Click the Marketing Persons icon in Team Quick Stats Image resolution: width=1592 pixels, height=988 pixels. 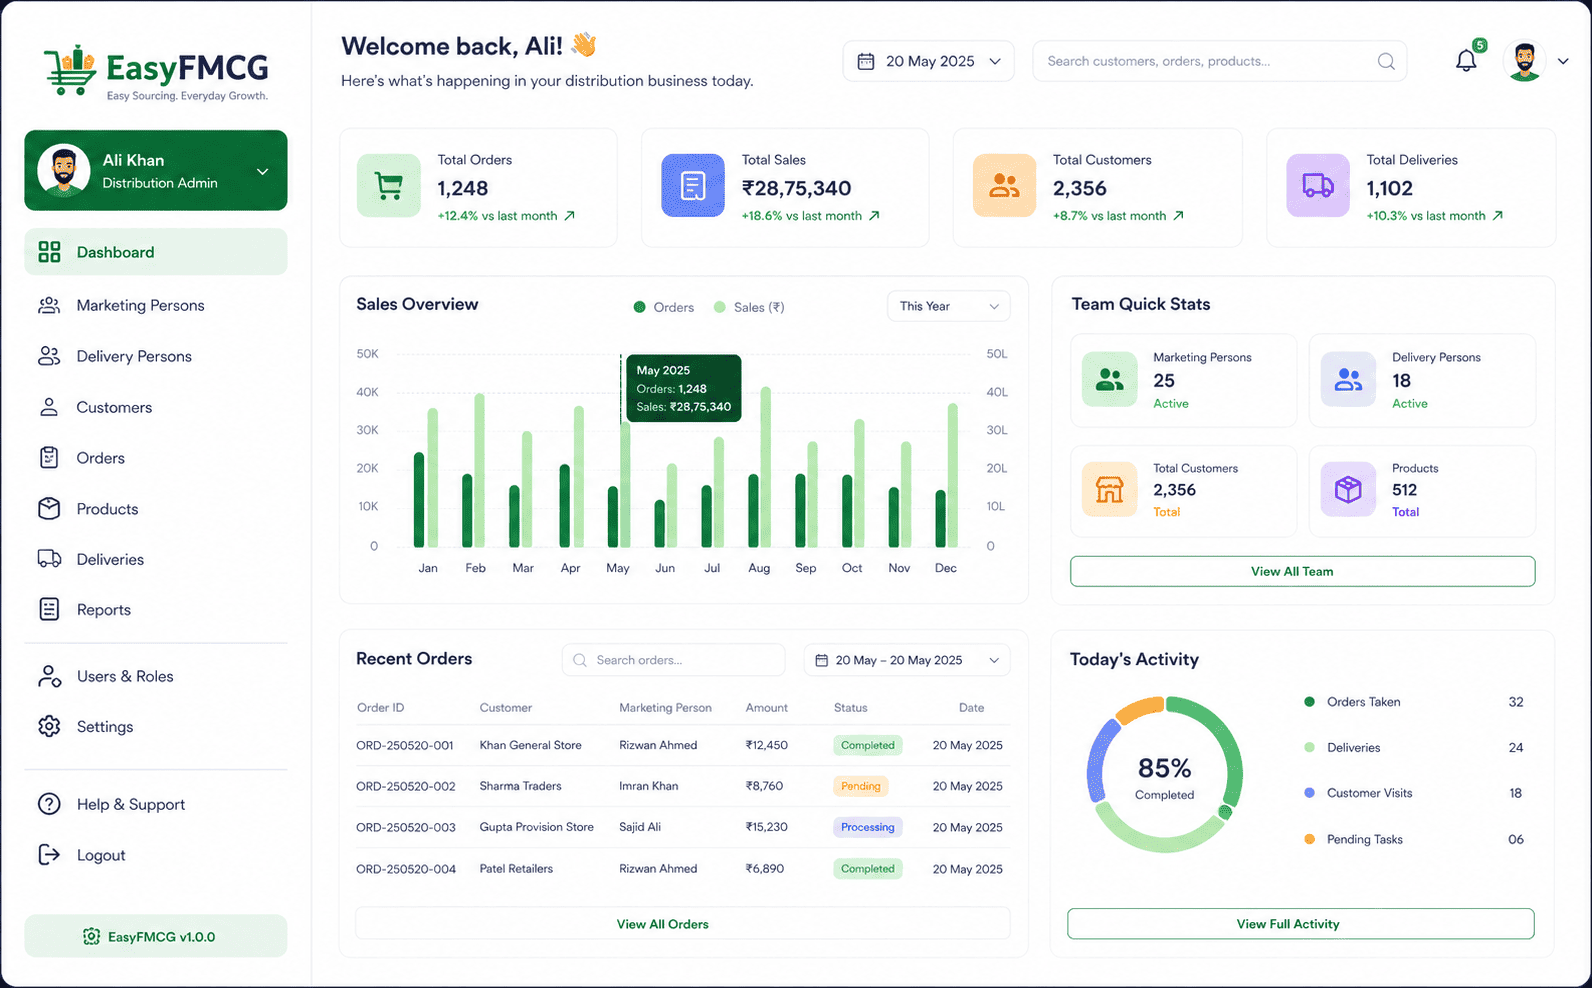coord(1109,379)
